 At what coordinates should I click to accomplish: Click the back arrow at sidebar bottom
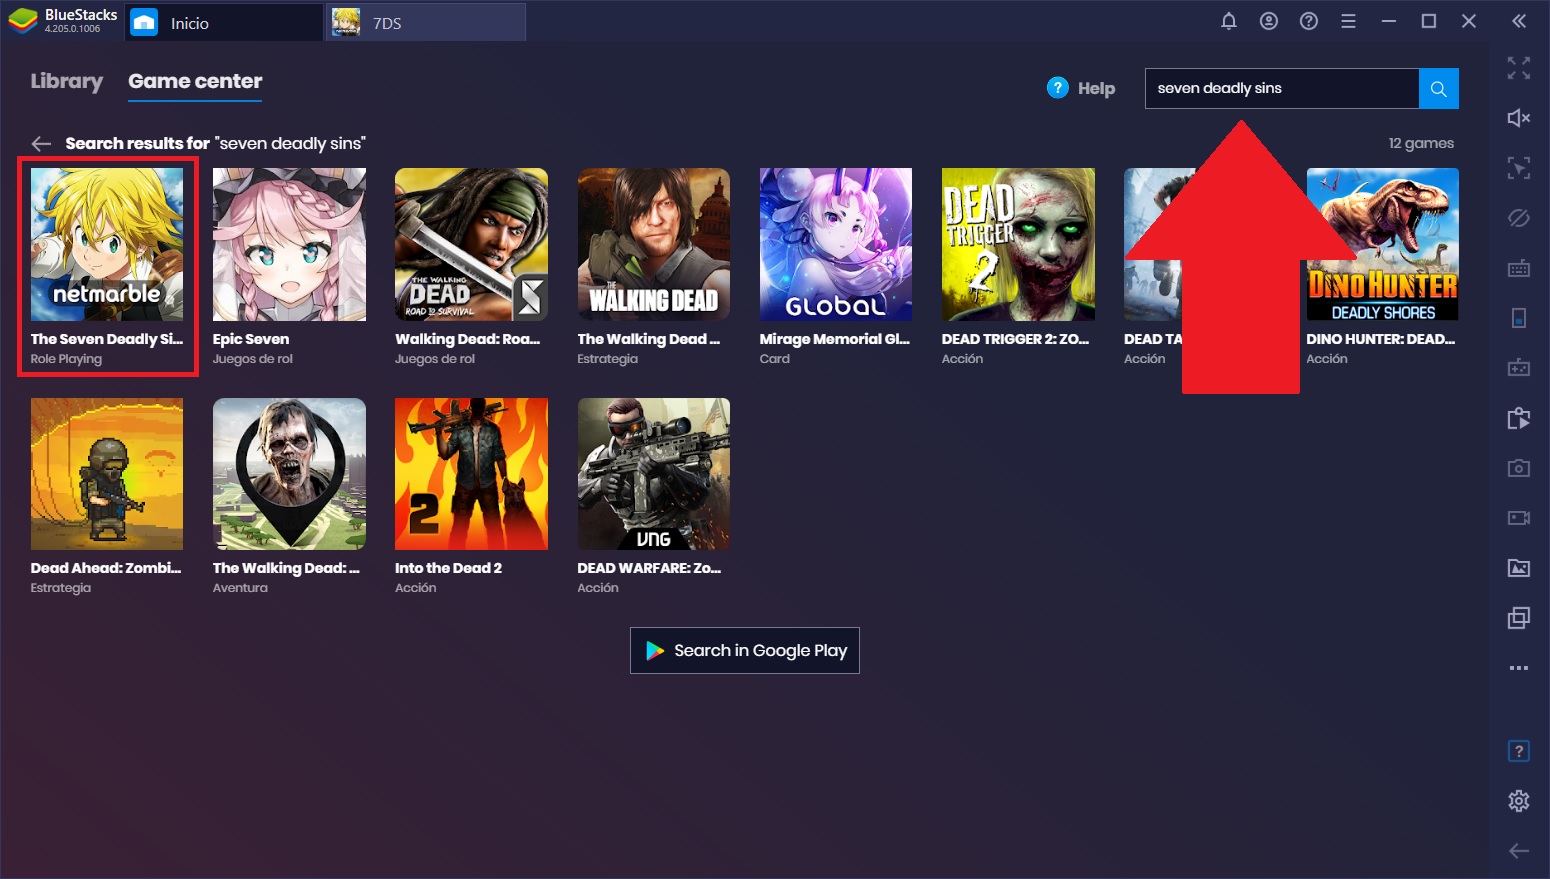click(1519, 851)
